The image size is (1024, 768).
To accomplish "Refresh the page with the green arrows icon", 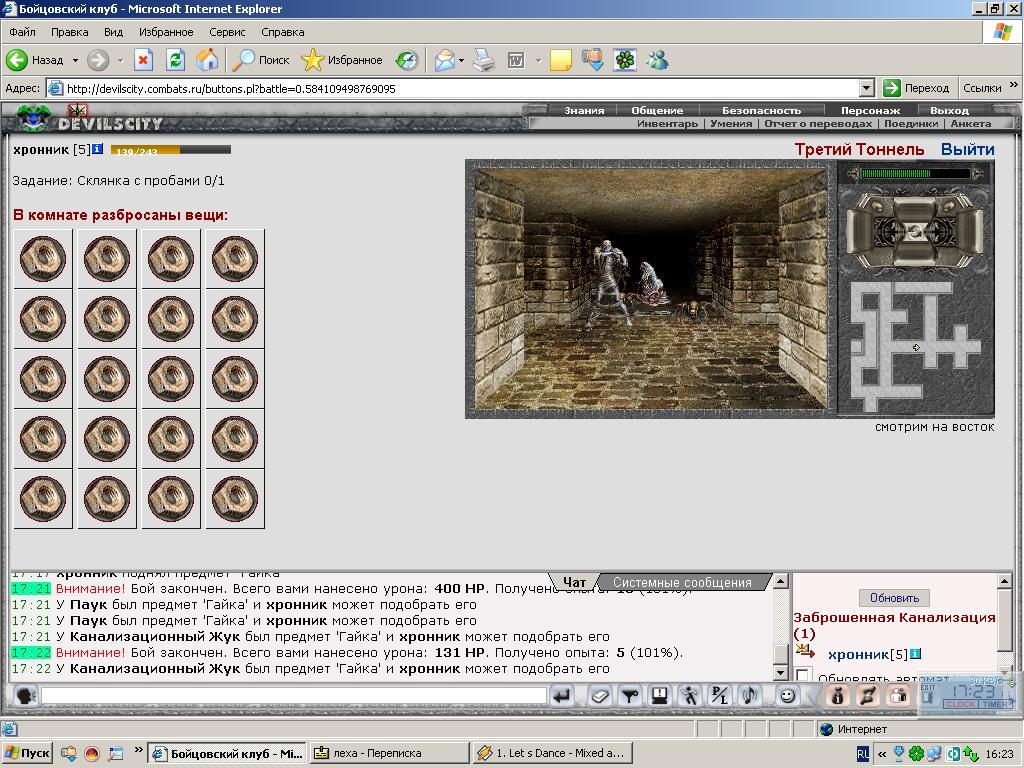I will (175, 60).
